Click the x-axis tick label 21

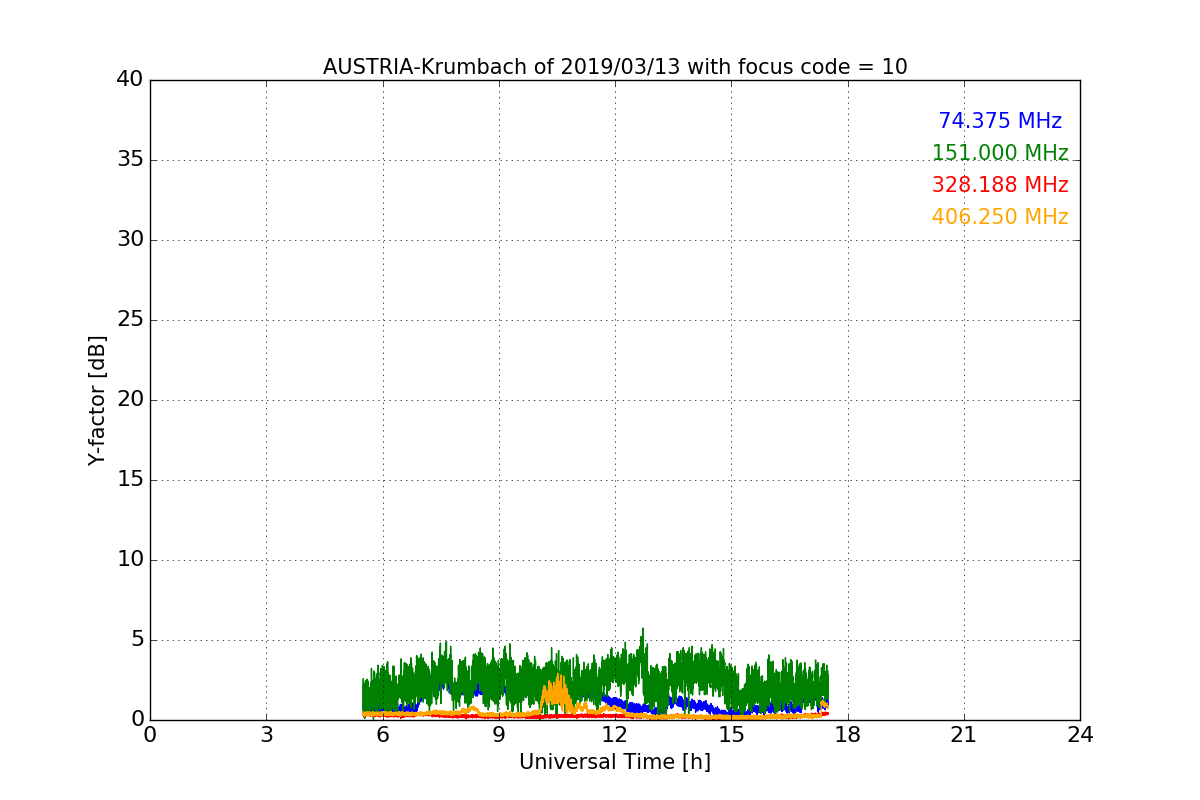964,735
